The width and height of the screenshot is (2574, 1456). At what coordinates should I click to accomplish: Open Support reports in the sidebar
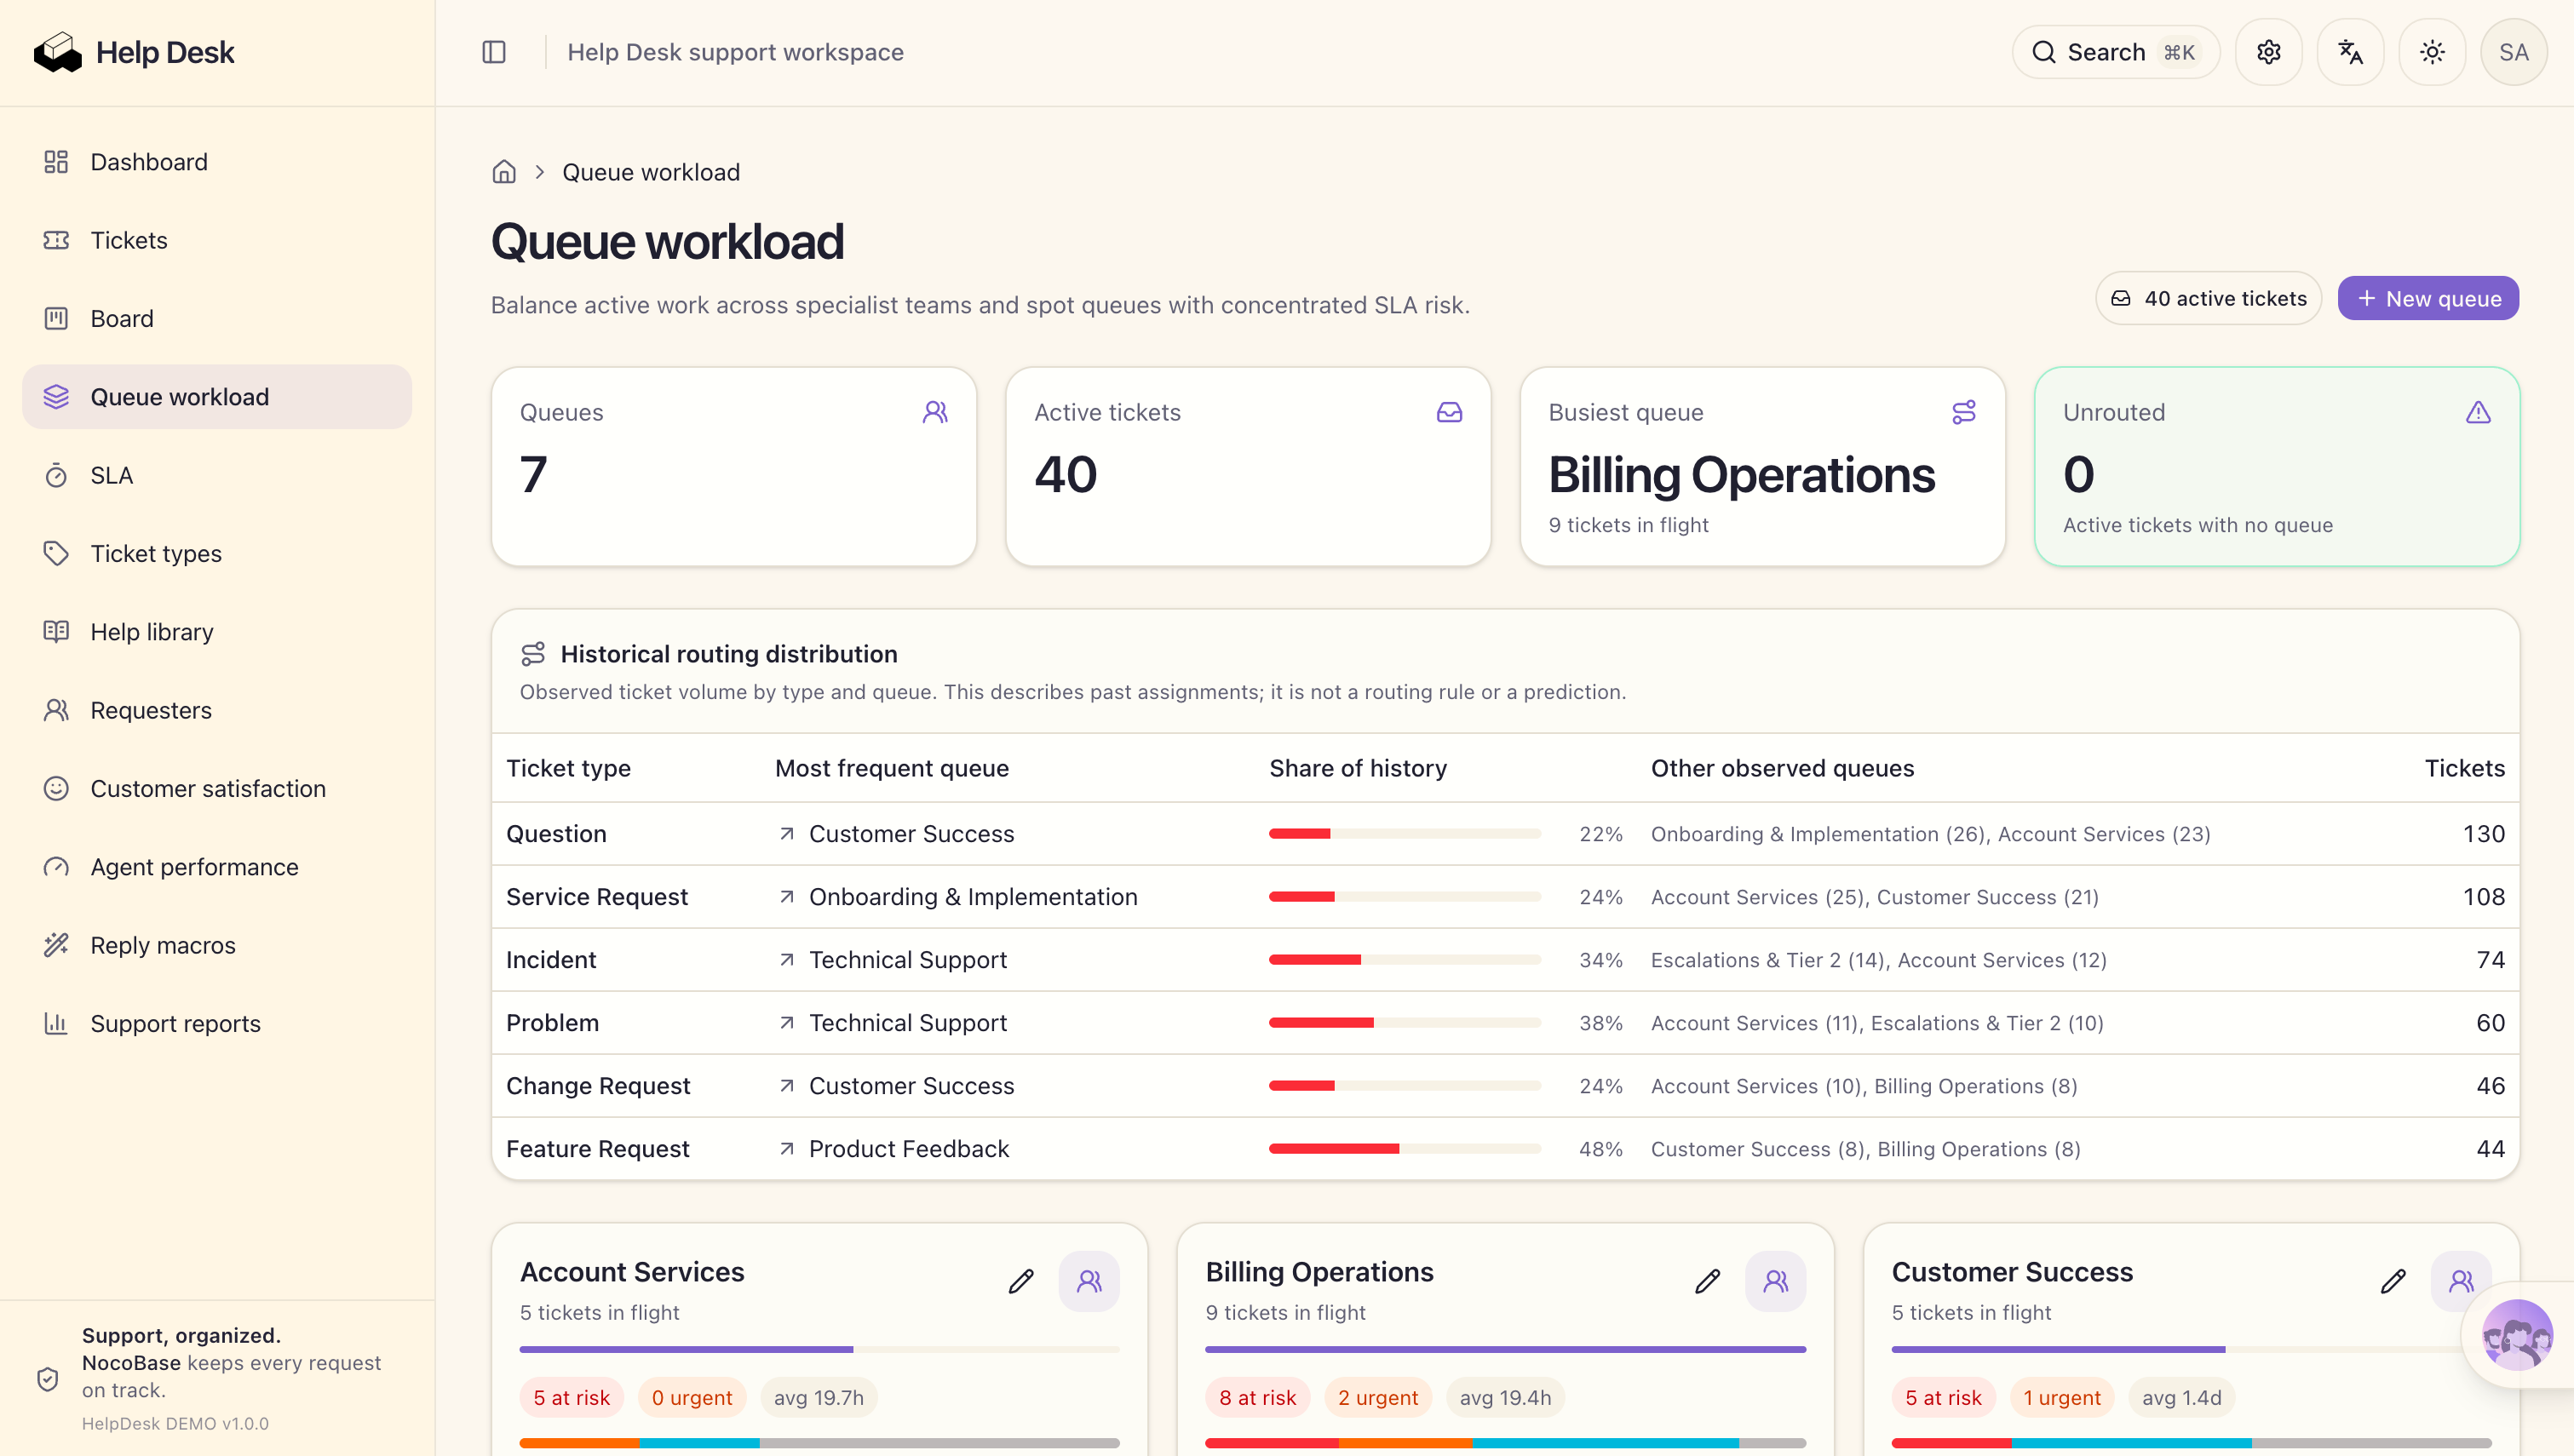(217, 1023)
